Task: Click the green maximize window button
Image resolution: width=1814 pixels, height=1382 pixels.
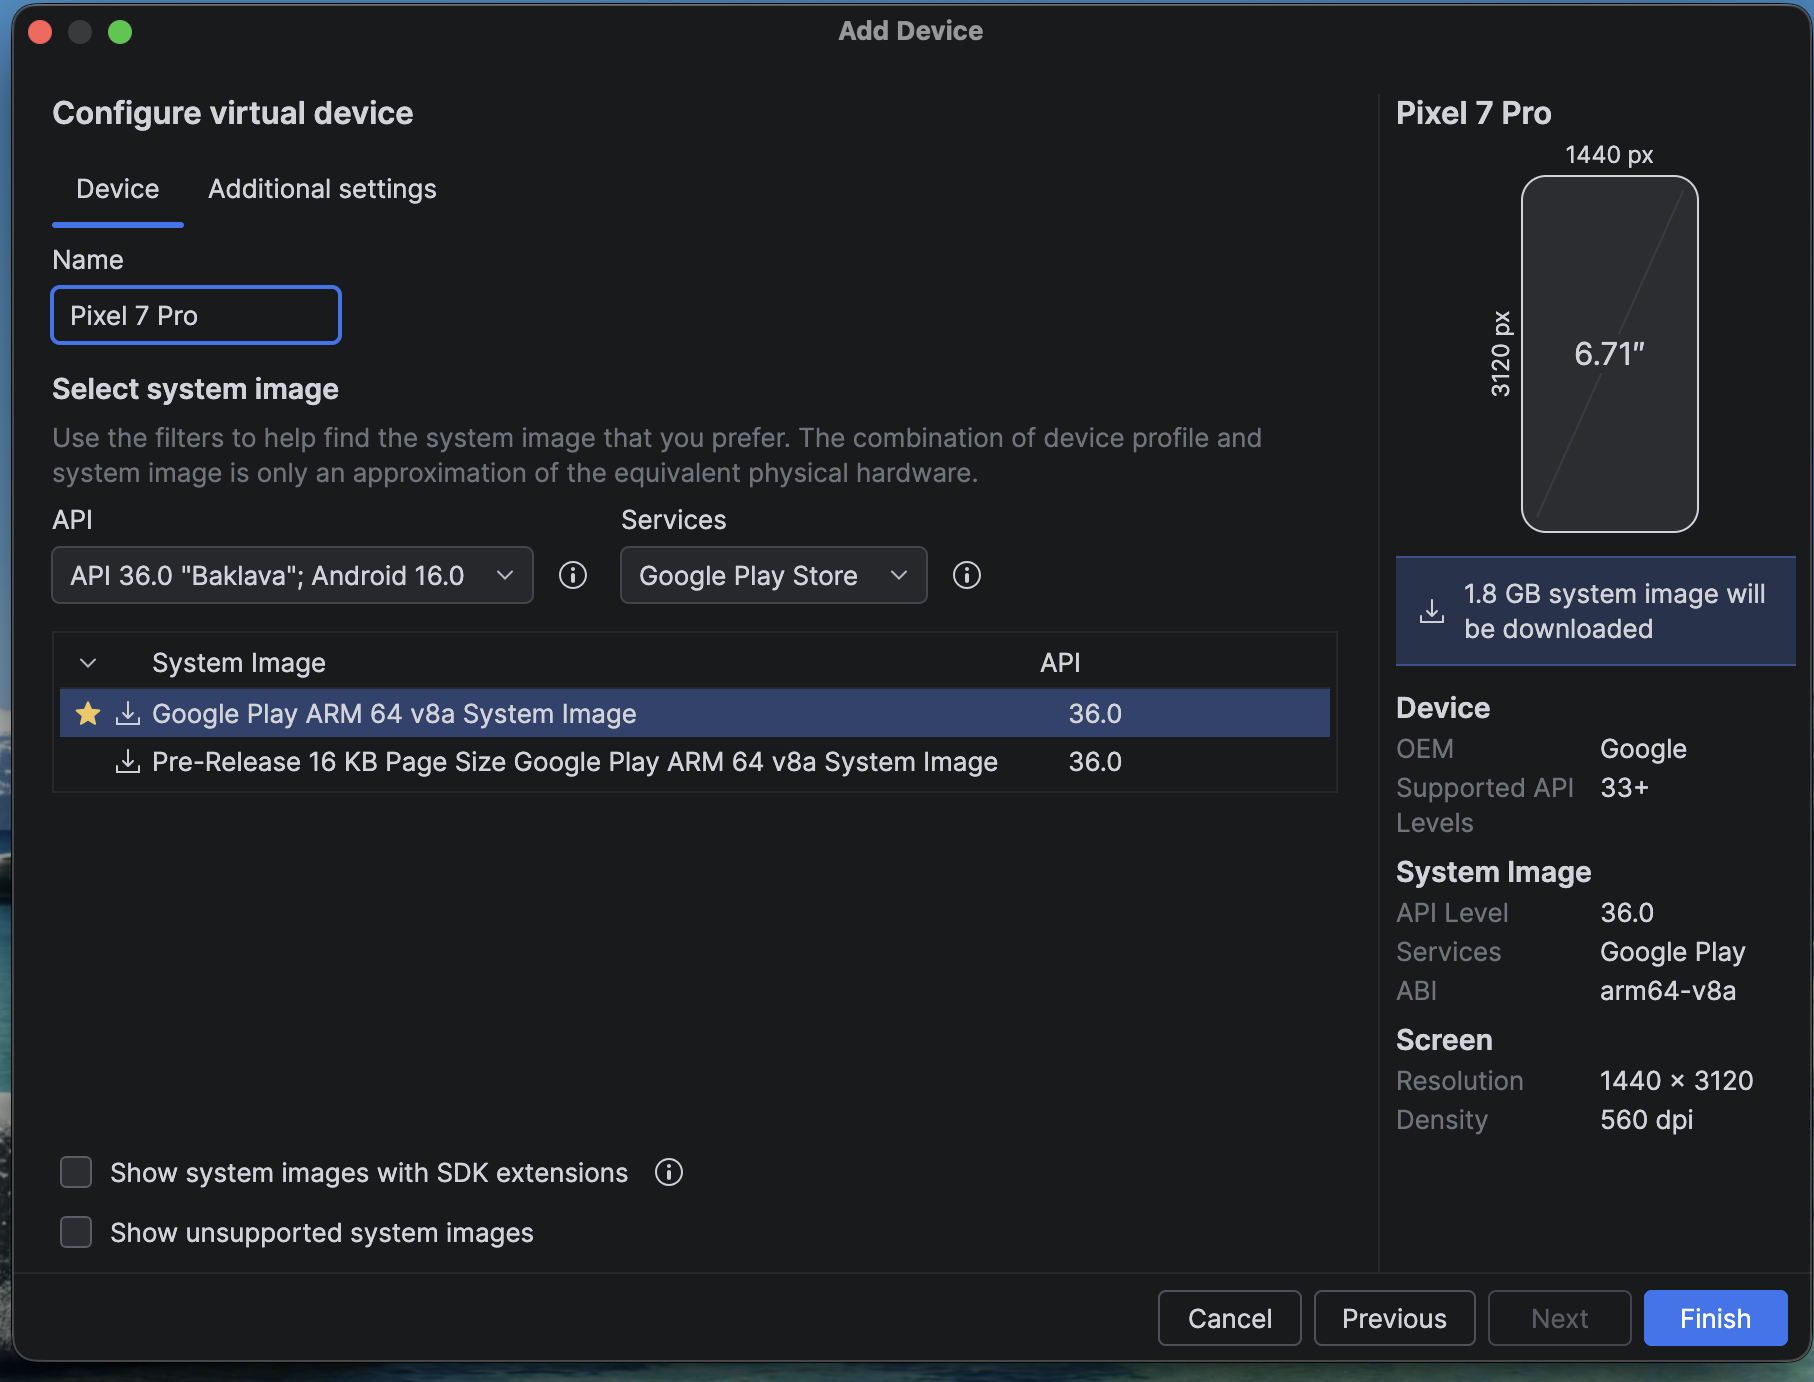Action: (x=120, y=32)
